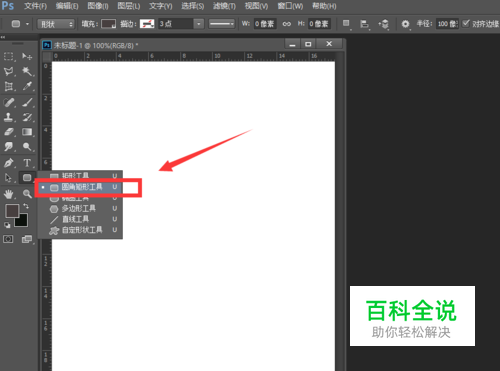
Task: Click the stroke color swatch
Action: click(147, 24)
